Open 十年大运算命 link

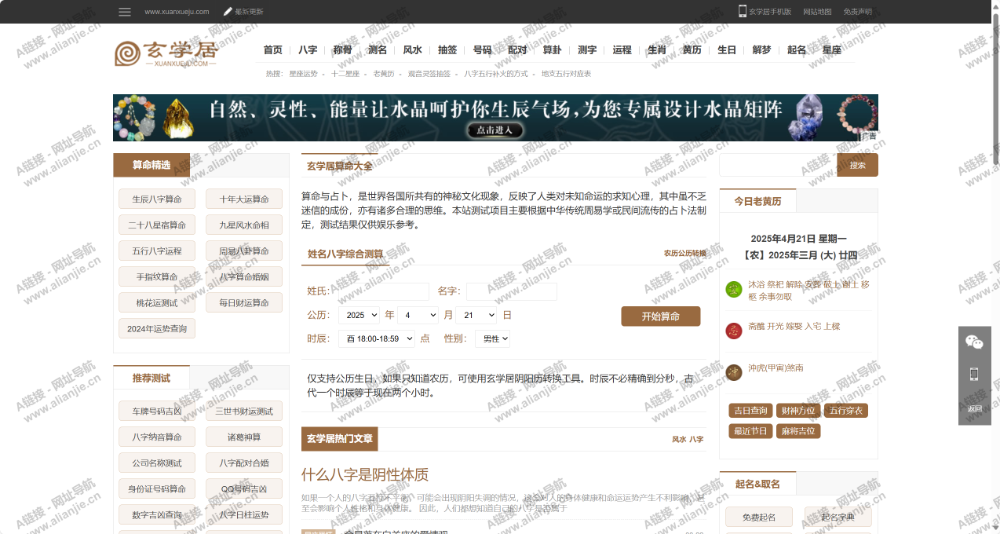(x=244, y=199)
